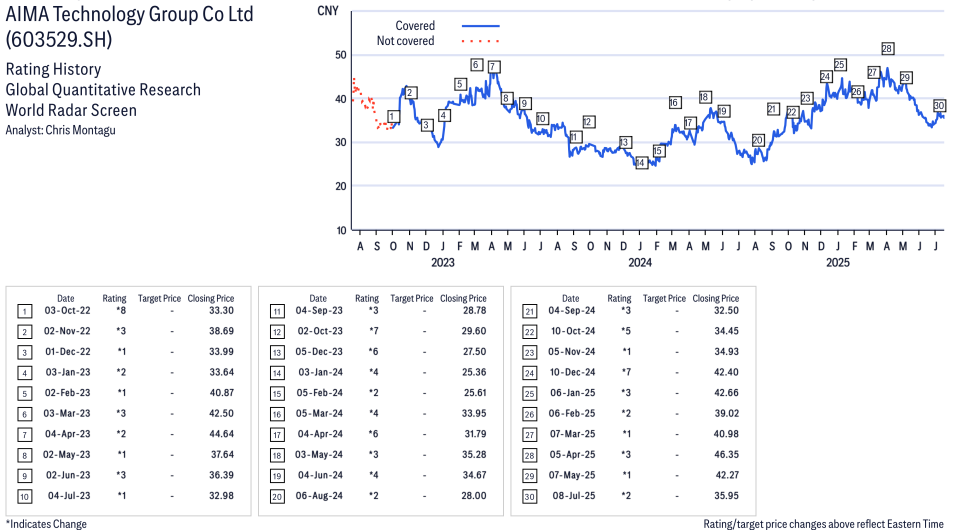Click the 2023 year label on the axis
The width and height of the screenshot is (955, 530).
(x=443, y=263)
